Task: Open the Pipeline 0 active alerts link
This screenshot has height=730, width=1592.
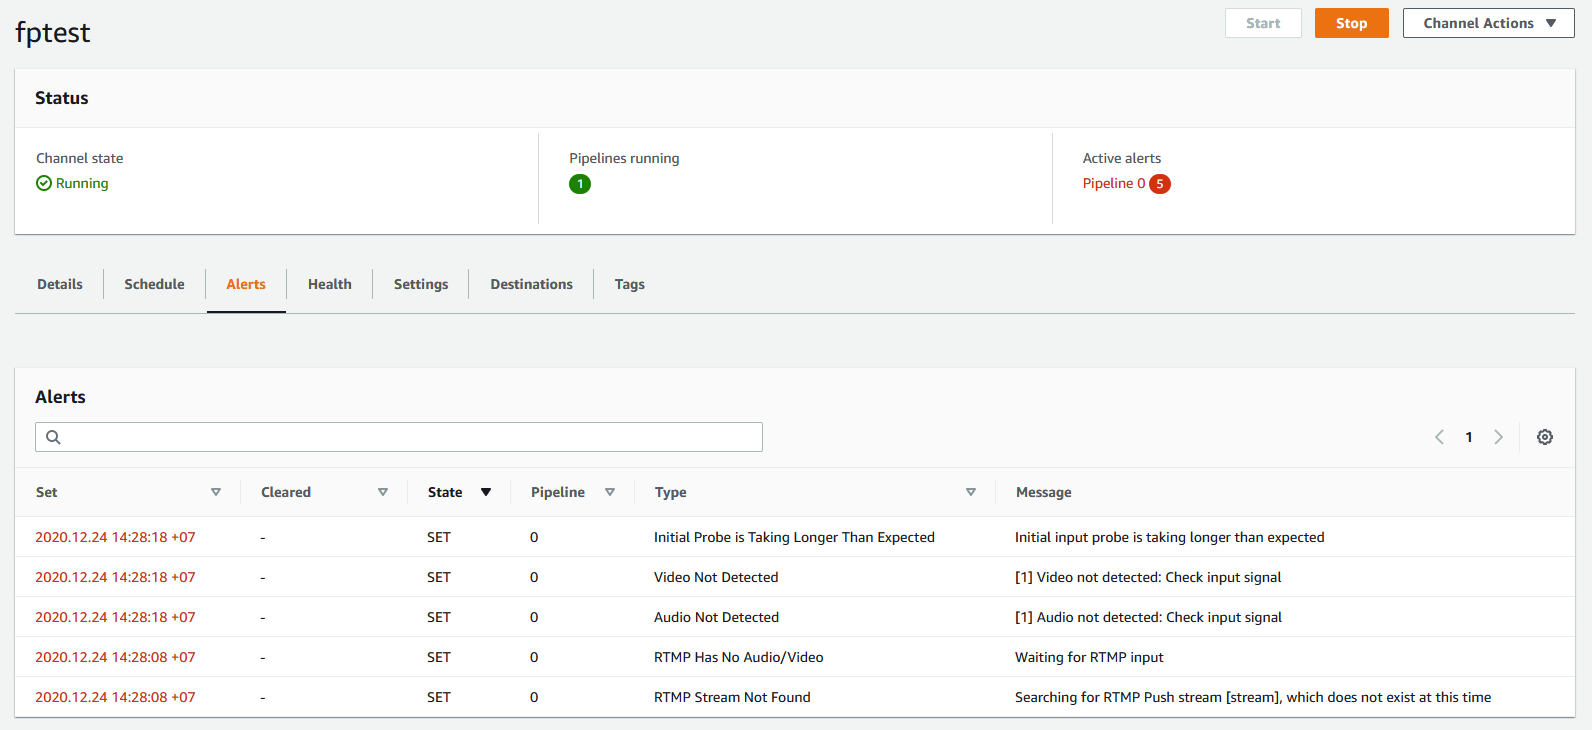Action: click(1113, 183)
